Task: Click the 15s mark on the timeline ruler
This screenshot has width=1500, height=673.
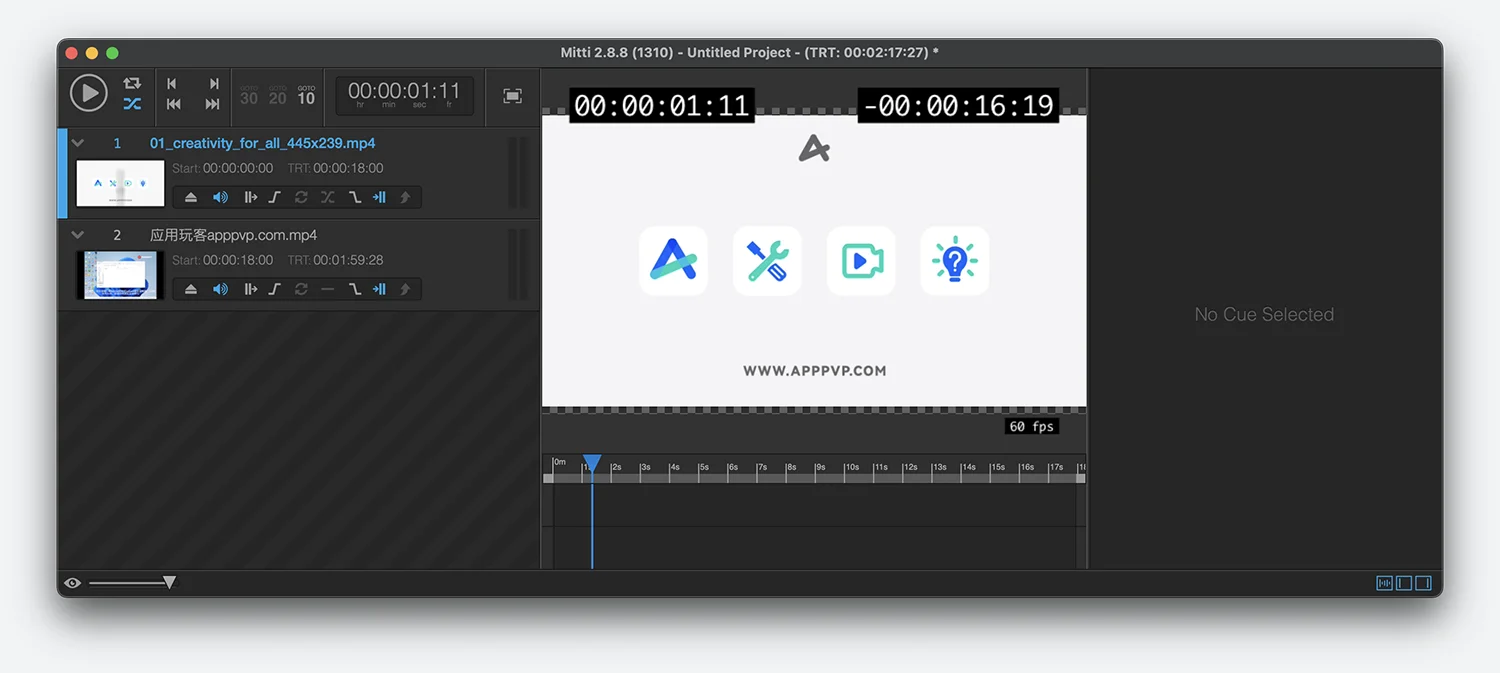Action: (x=998, y=467)
